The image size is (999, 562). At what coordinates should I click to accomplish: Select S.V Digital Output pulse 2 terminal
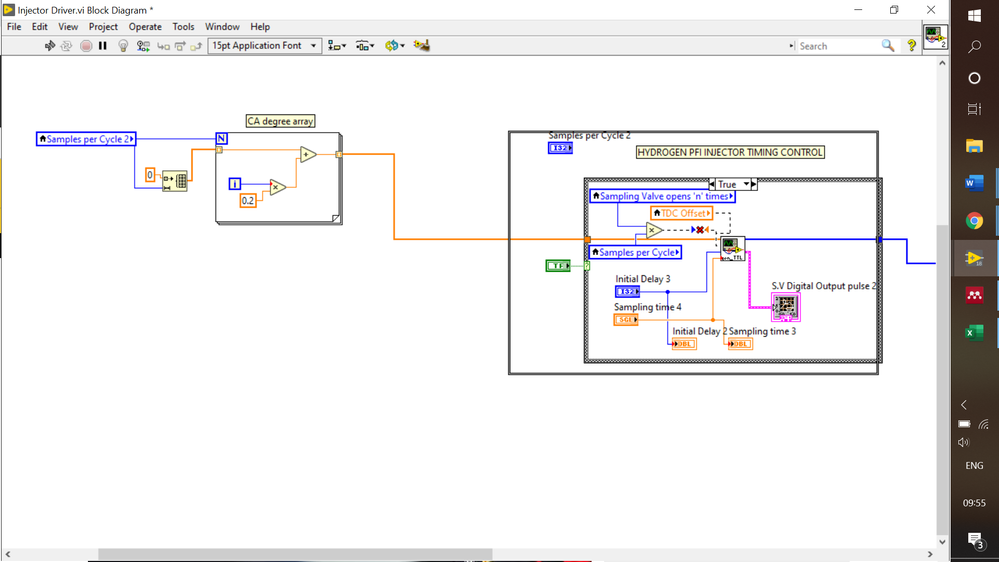point(786,307)
